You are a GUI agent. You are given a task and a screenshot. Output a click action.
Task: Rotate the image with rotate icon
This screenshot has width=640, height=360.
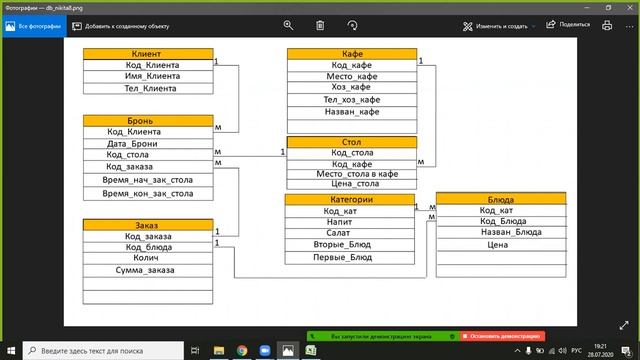click(352, 25)
